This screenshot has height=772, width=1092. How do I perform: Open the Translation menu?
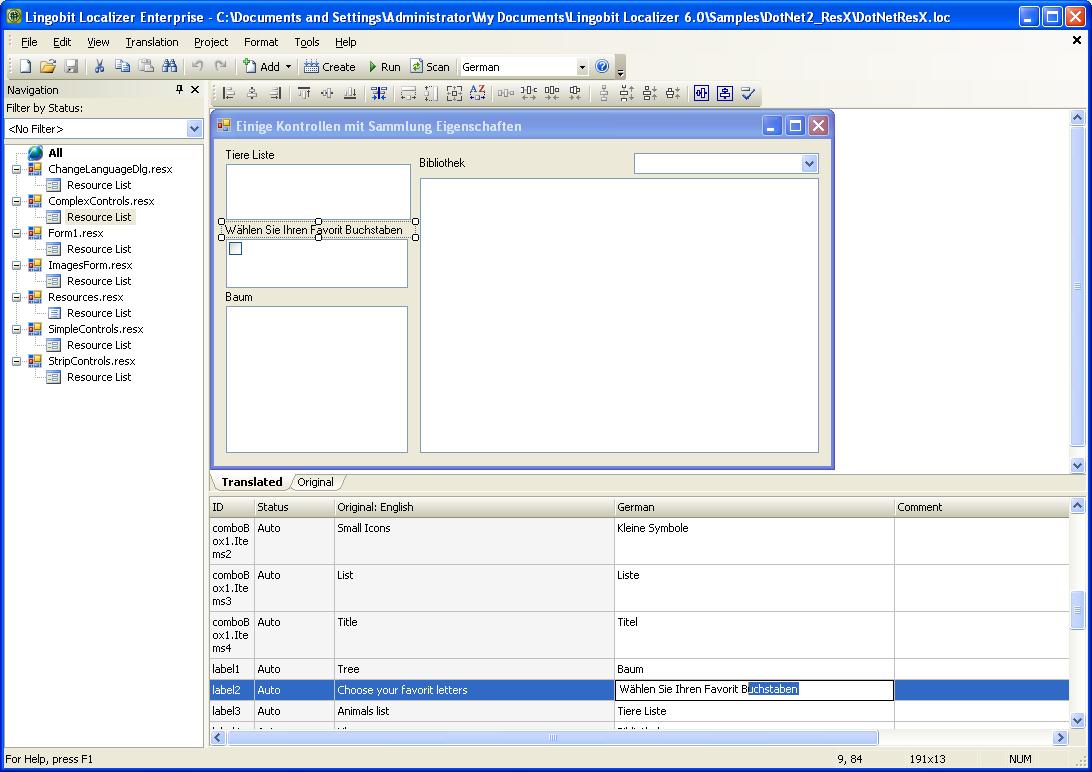(151, 42)
